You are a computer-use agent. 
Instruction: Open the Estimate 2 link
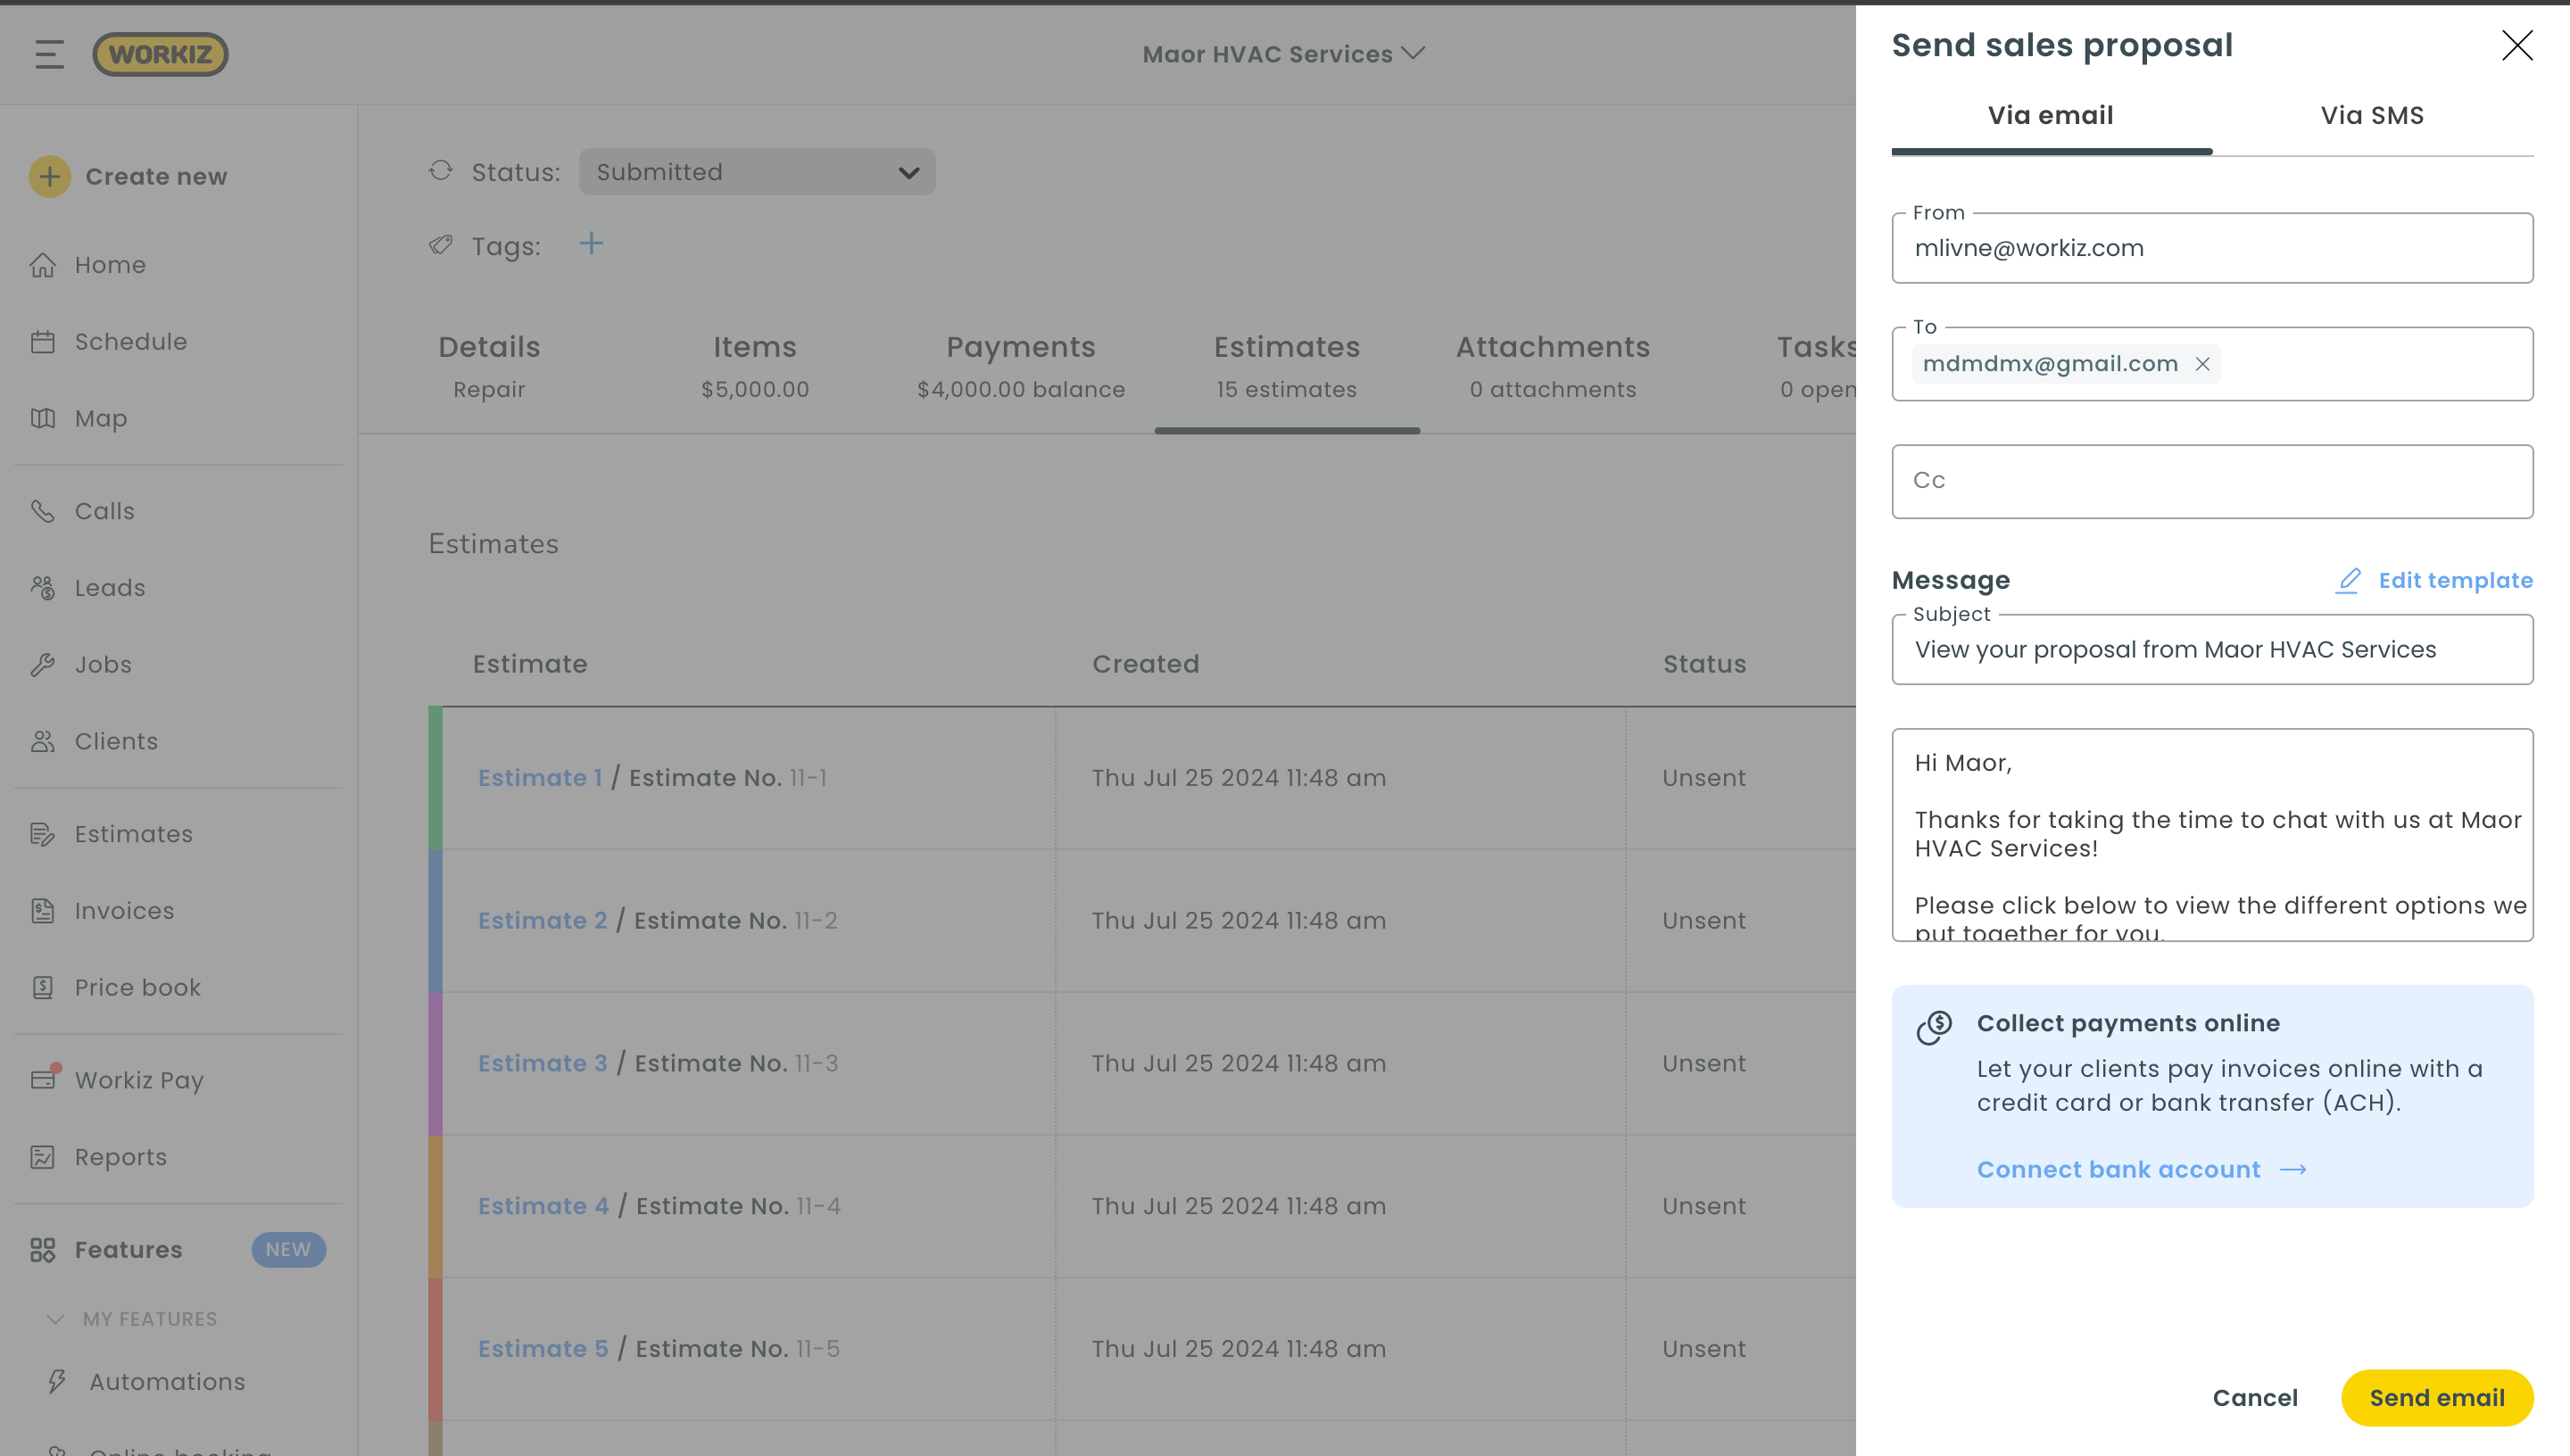pos(543,921)
